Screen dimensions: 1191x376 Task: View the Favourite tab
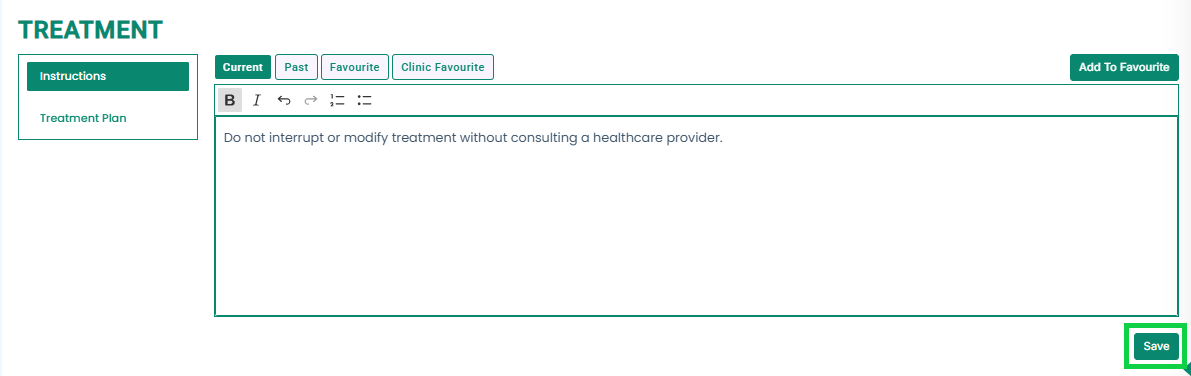(x=355, y=67)
